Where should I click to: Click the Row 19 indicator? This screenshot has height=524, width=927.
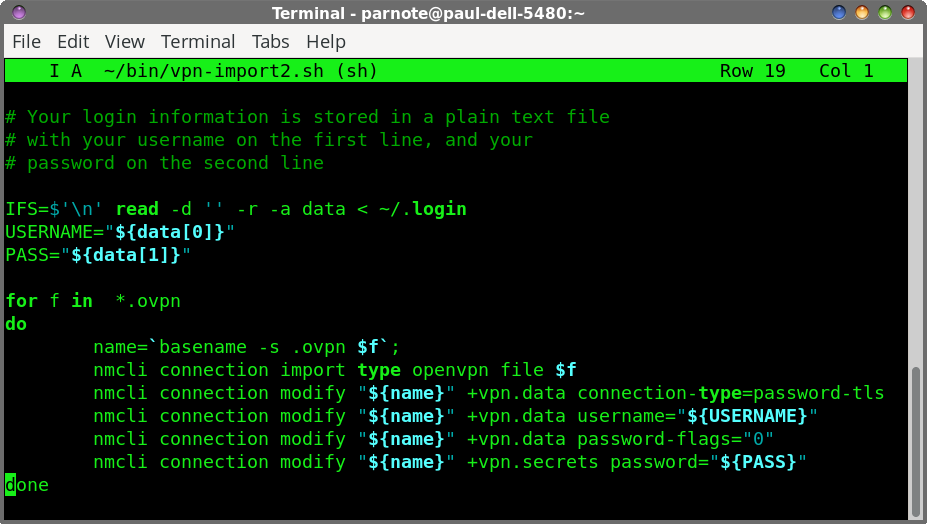tap(752, 71)
